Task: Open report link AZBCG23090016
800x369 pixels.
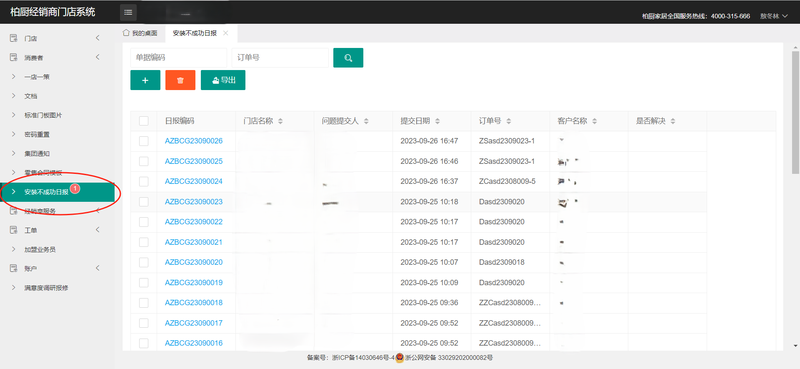Action: click(x=193, y=343)
